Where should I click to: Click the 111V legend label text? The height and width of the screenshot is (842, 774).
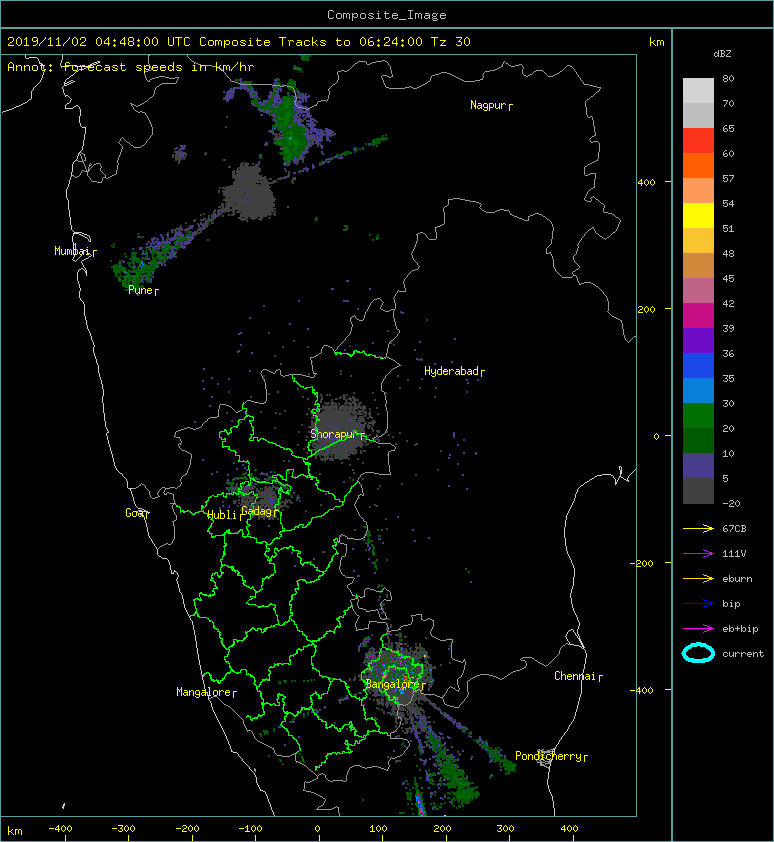734,554
